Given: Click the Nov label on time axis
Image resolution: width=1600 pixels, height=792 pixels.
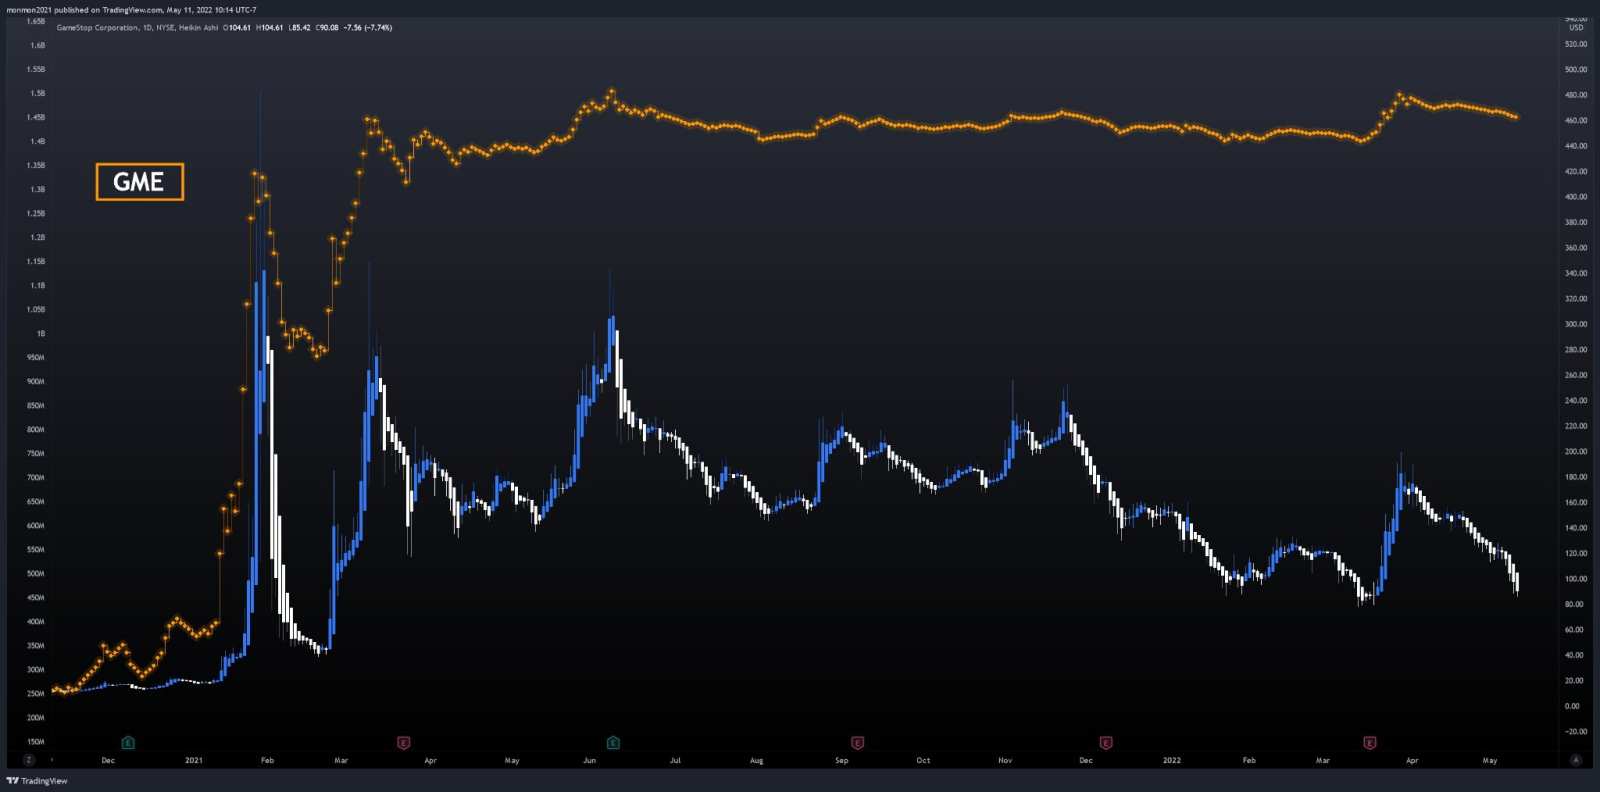Looking at the screenshot, I should coord(1005,761).
